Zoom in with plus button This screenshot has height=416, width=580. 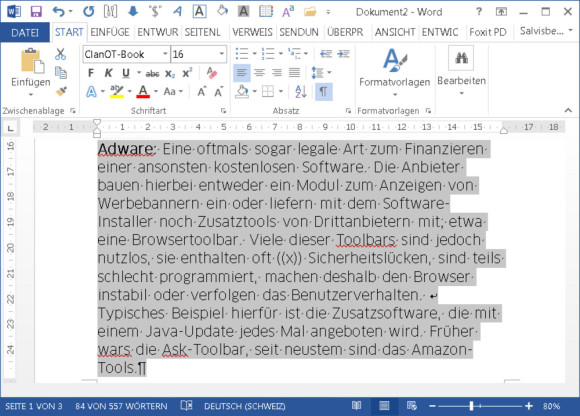(x=529, y=406)
